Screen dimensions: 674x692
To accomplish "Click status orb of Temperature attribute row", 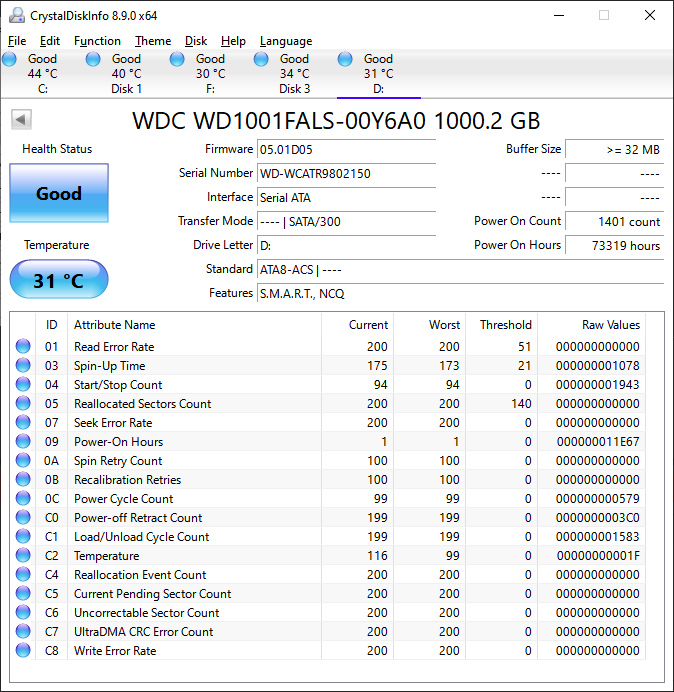I will [23, 555].
